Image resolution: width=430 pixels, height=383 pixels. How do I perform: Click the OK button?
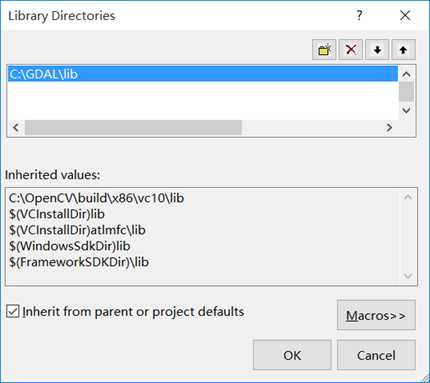pos(292,355)
